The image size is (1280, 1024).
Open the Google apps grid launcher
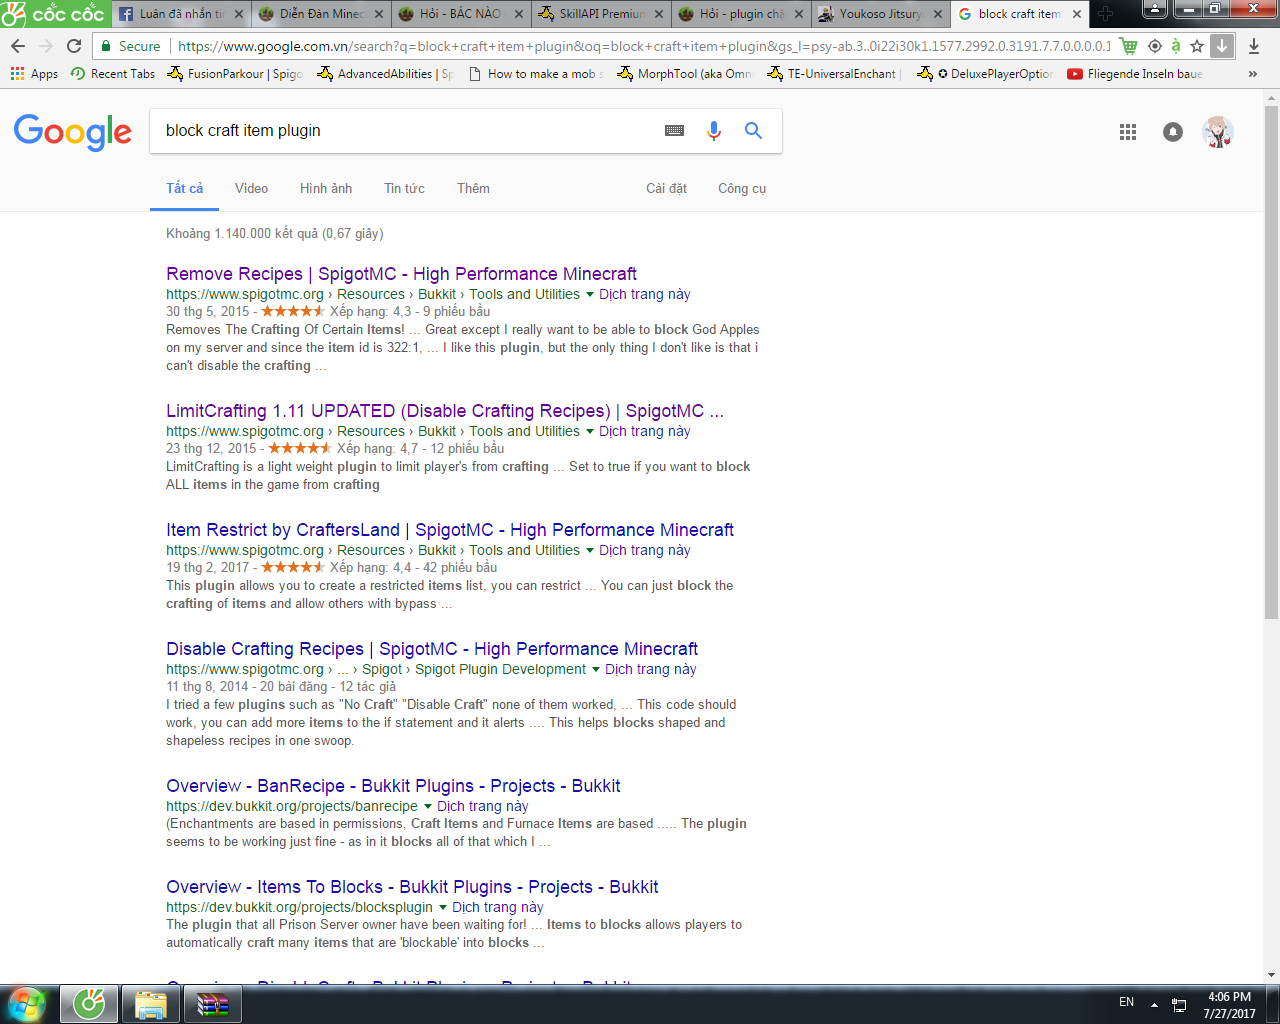[1128, 132]
